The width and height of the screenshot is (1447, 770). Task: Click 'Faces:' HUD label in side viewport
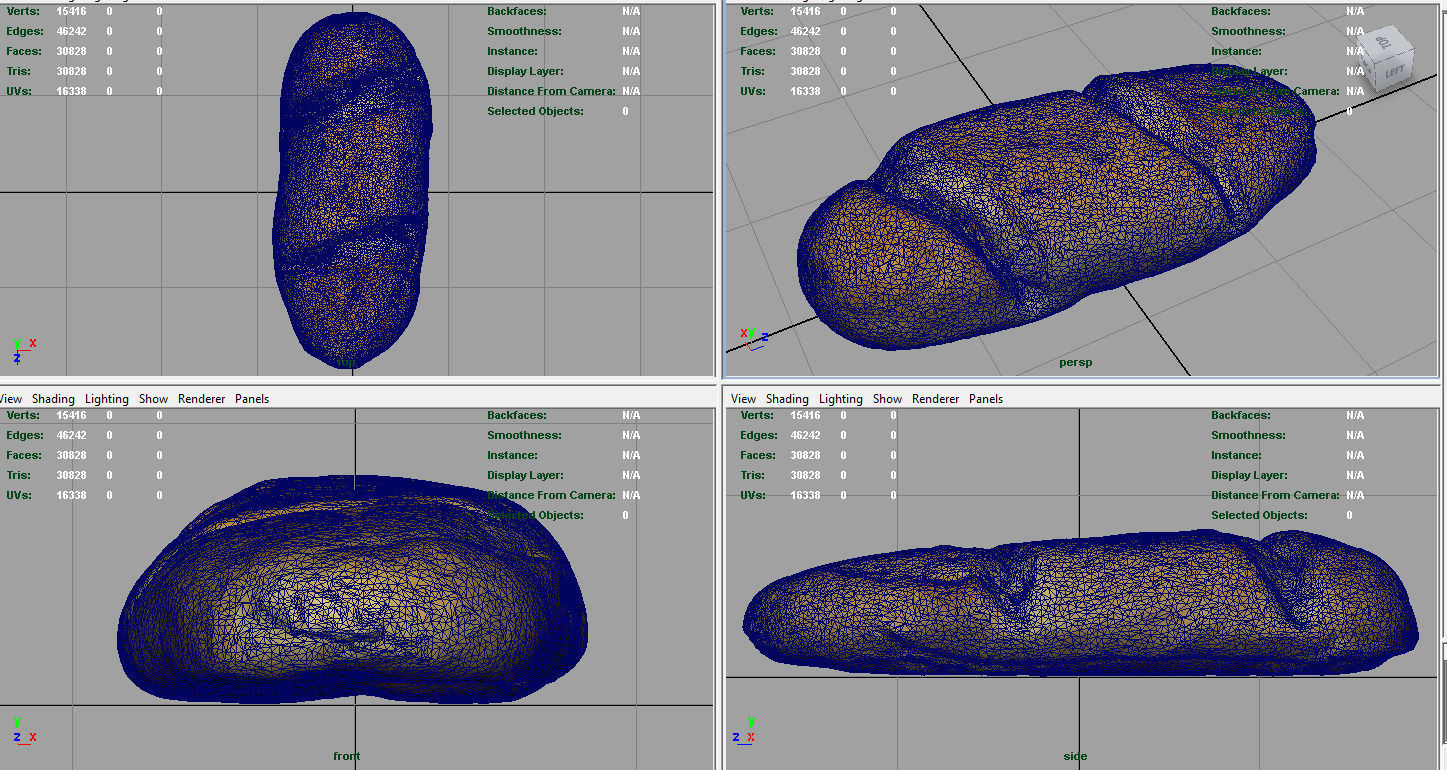coord(758,455)
